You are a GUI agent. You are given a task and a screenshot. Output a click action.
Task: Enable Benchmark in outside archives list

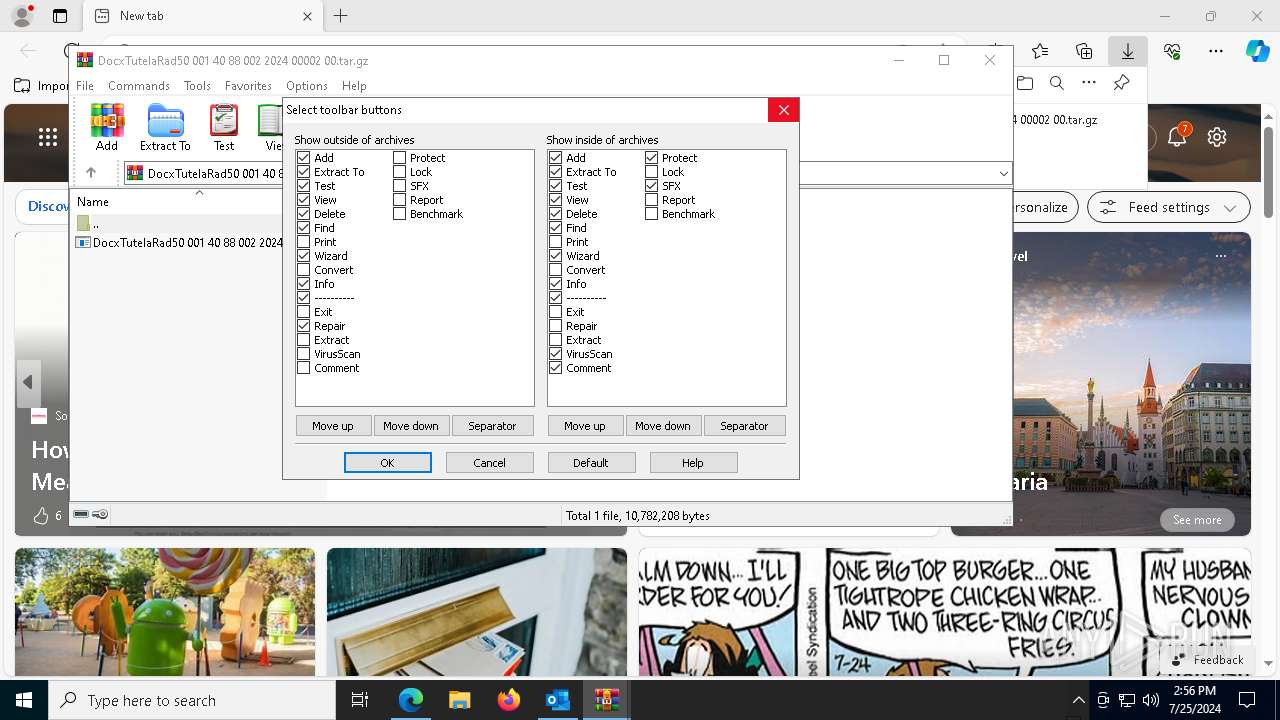click(399, 214)
